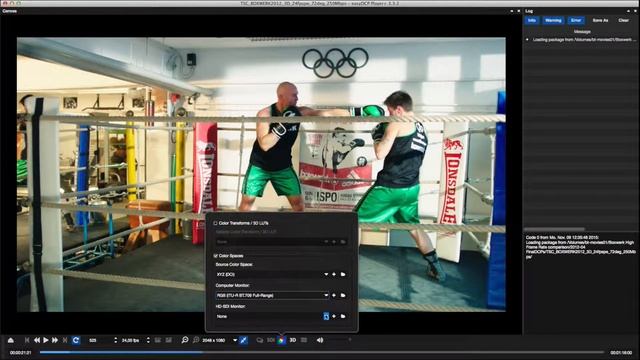The image size is (640, 360).
Task: Toggle loop playback
Action: click(76, 340)
